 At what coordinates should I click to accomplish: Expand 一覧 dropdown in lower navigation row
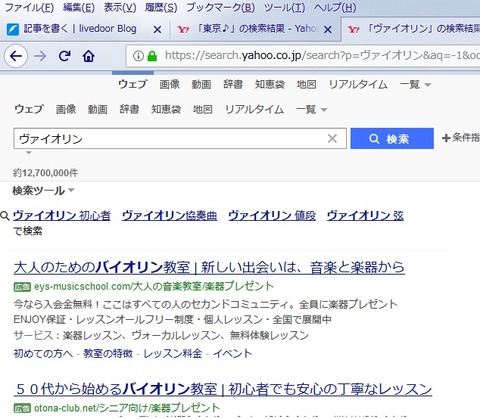[x=312, y=109]
